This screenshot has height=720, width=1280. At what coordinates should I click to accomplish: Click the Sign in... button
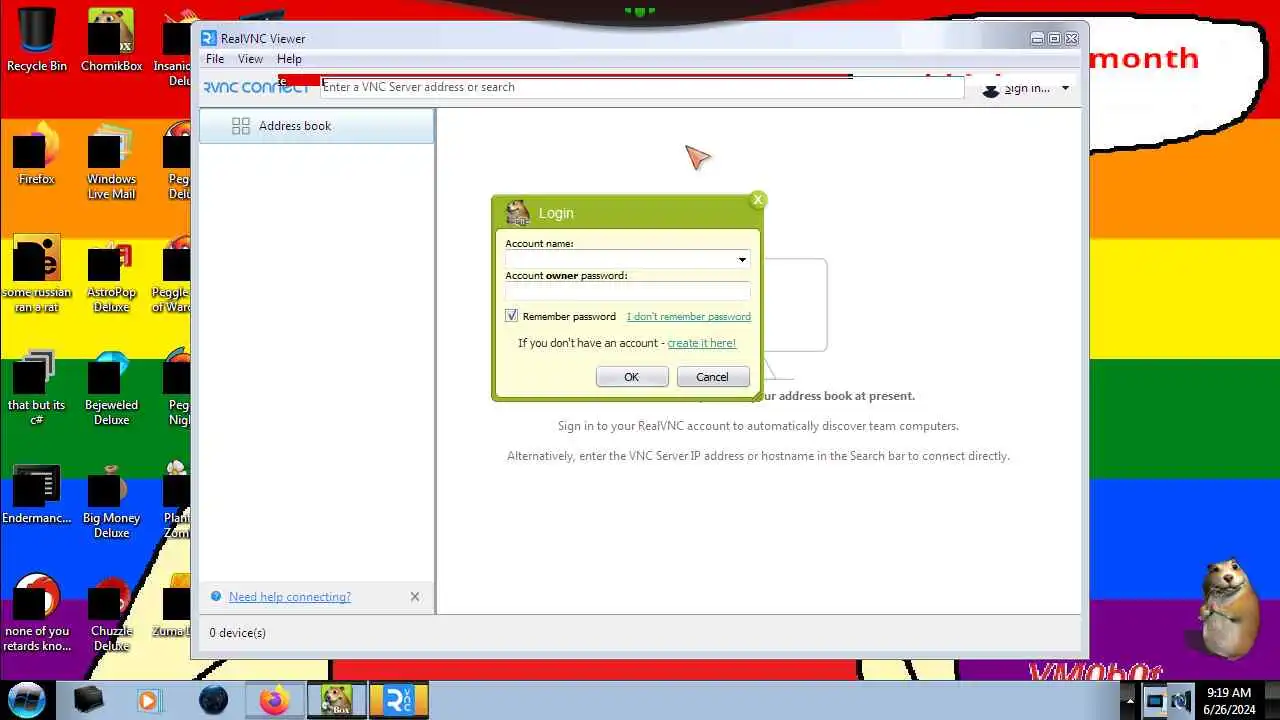click(1026, 88)
